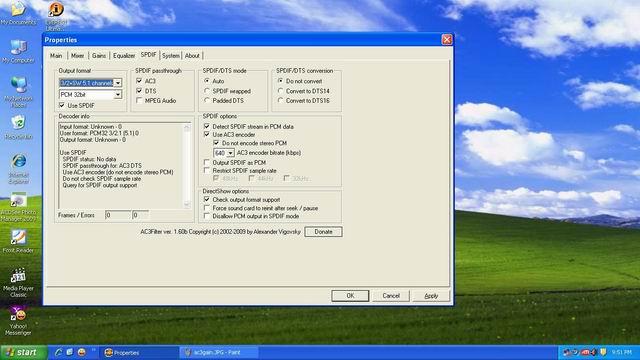Toggle the Use SPDIF checkbox
This screenshot has height=360, width=640.
tap(62, 105)
